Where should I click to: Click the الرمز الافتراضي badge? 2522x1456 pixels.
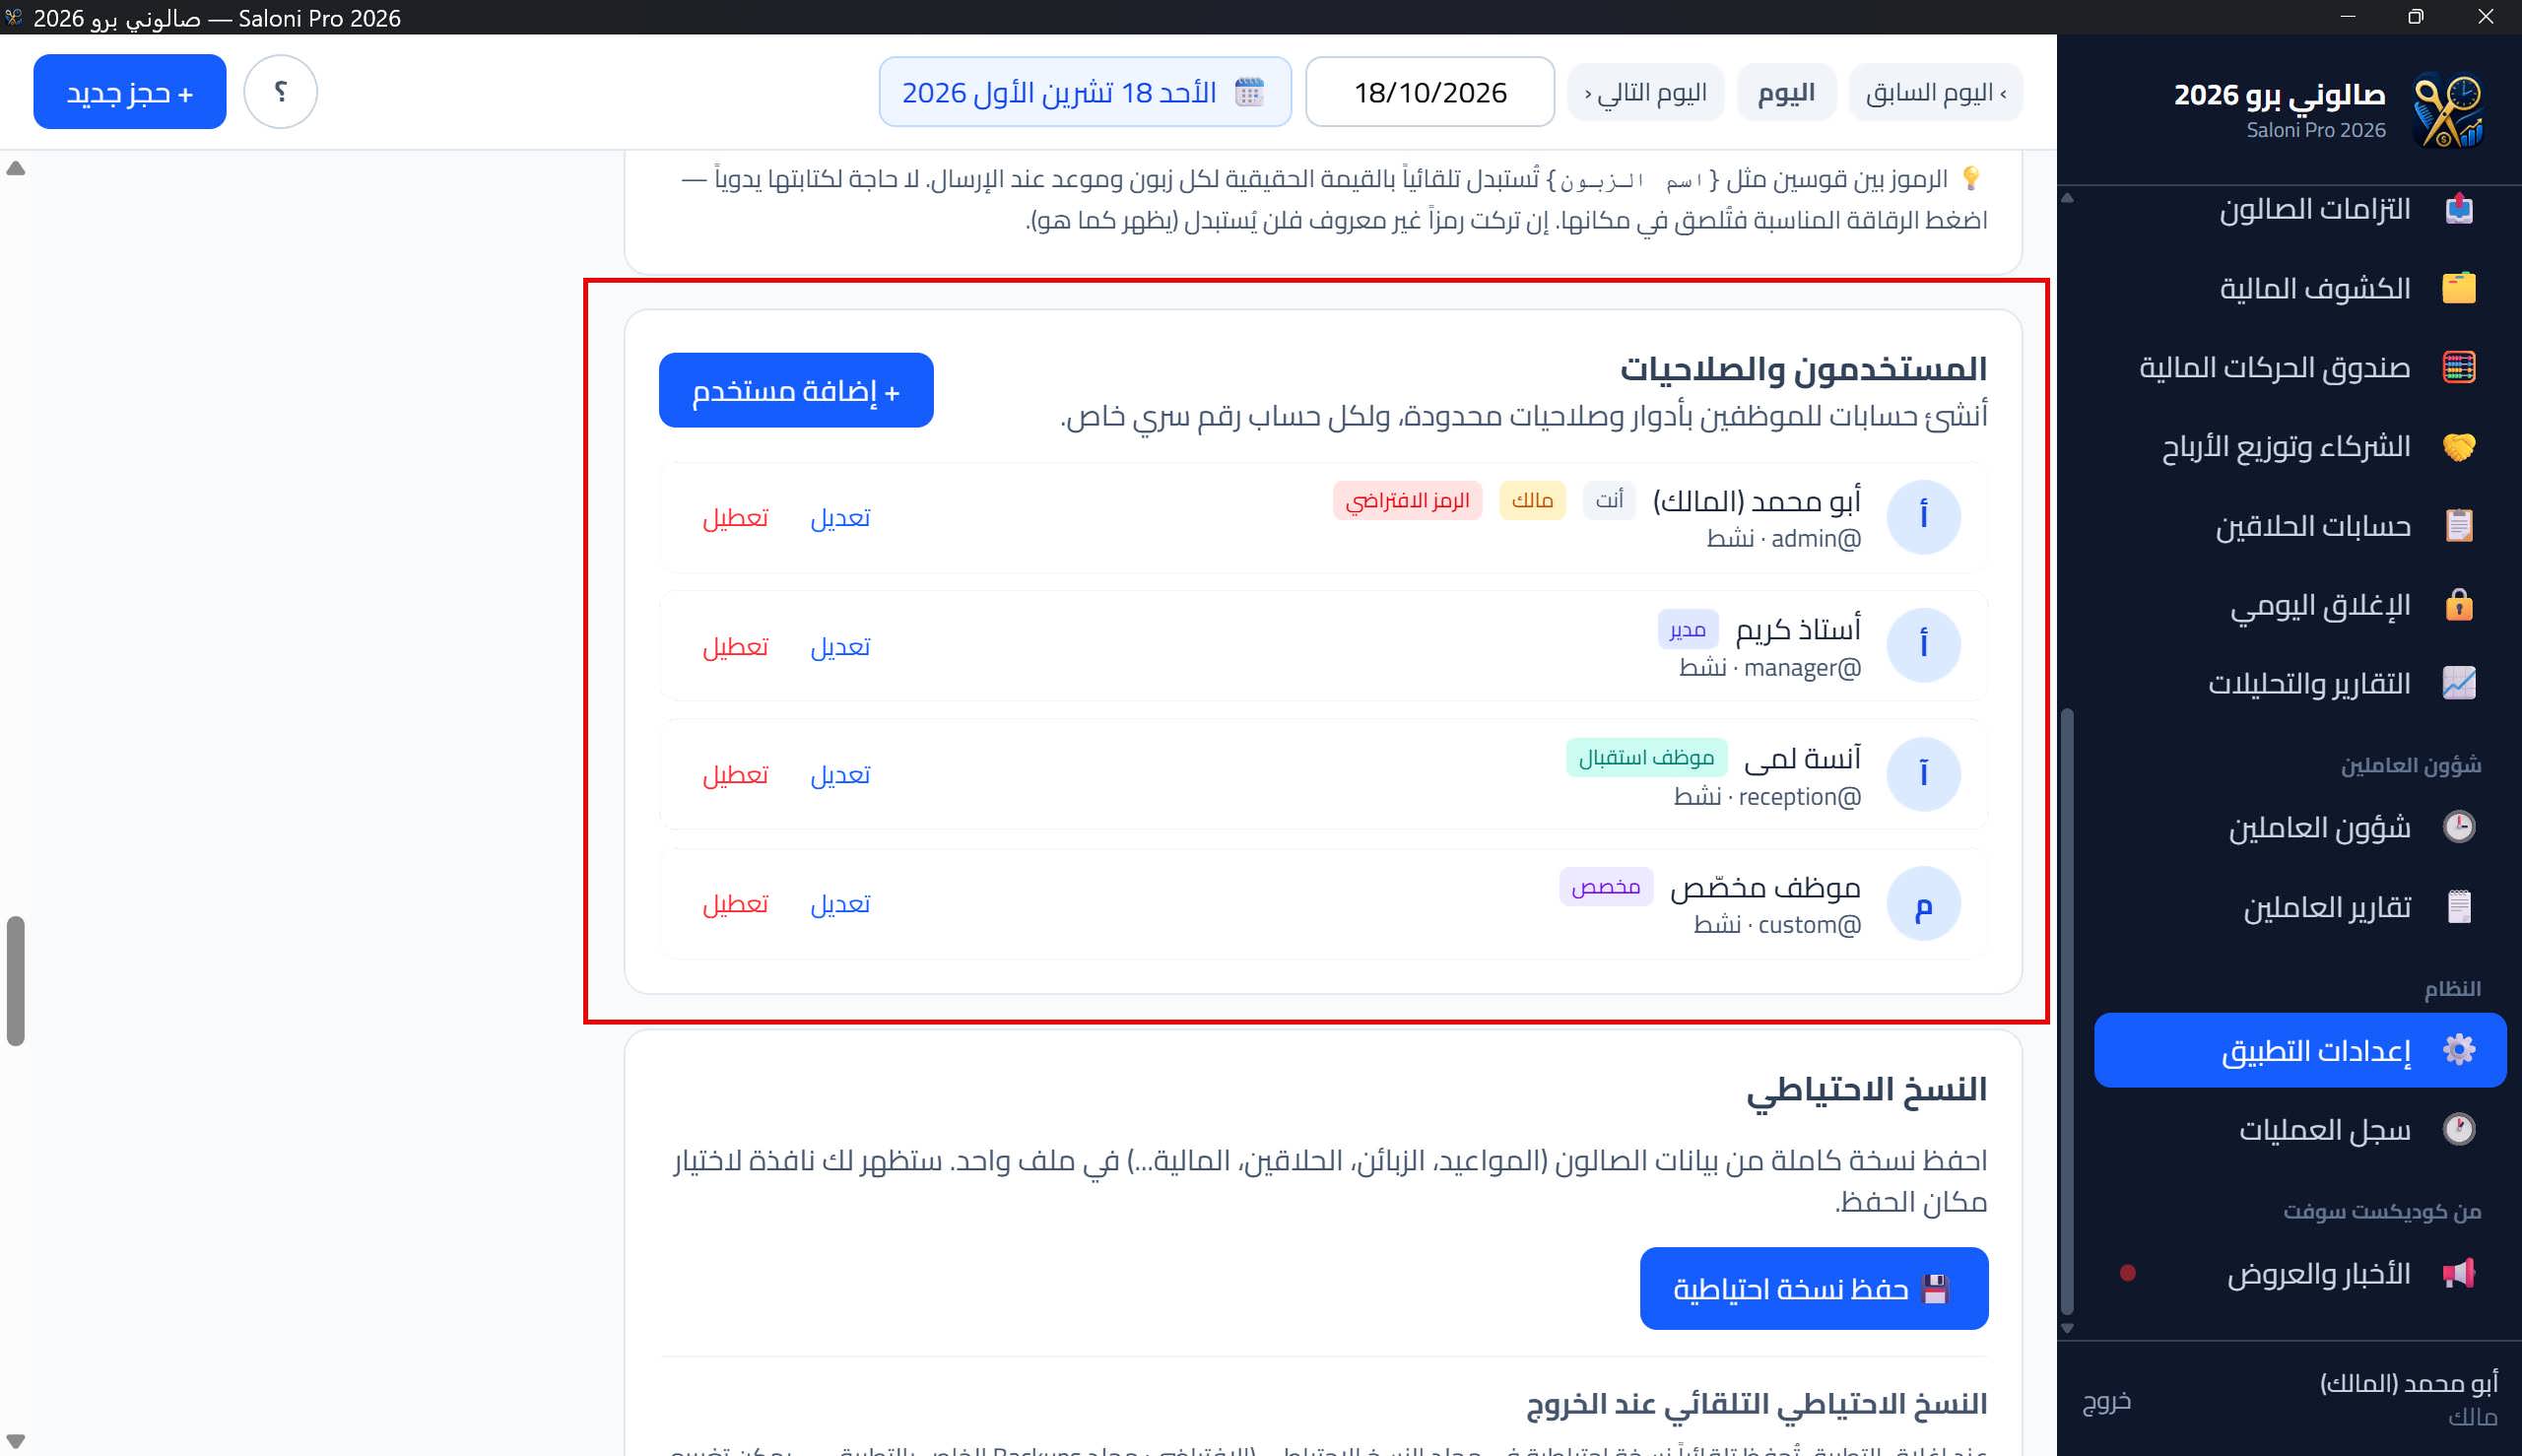pyautogui.click(x=1407, y=500)
